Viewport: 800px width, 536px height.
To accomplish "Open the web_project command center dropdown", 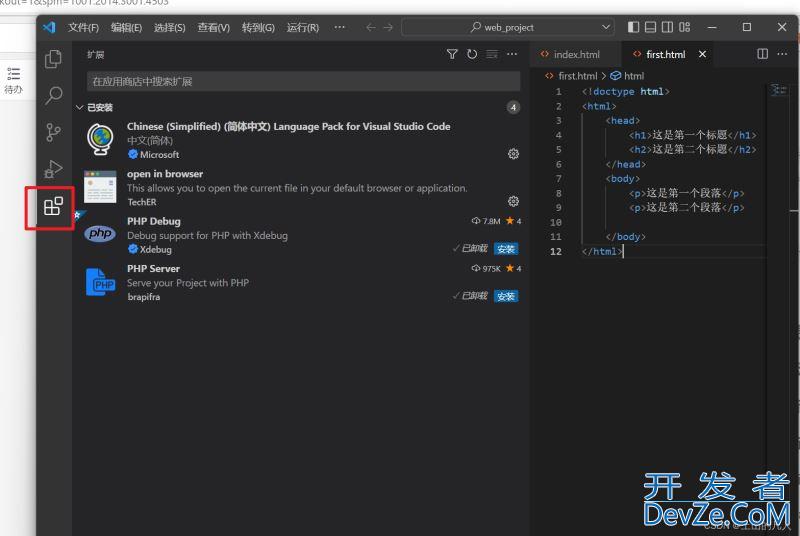I will click(x=606, y=27).
